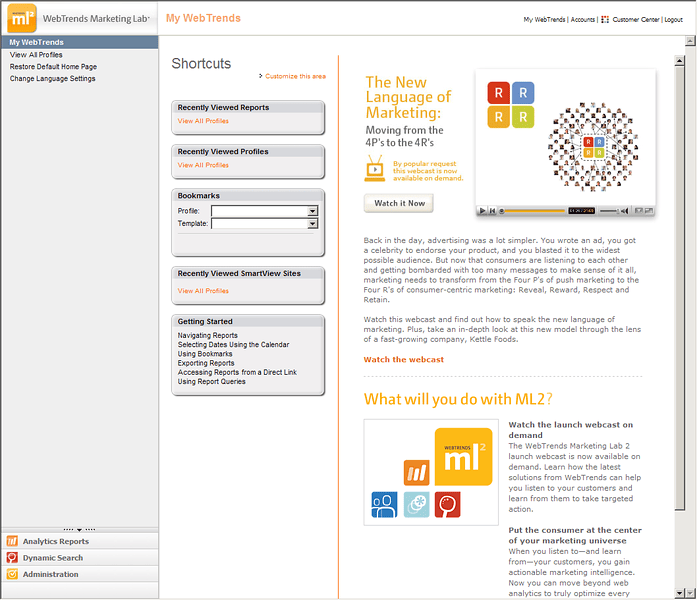Image resolution: width=697 pixels, height=600 pixels.
Task: Click My WebTrends in top navigation
Action: [x=544, y=20]
